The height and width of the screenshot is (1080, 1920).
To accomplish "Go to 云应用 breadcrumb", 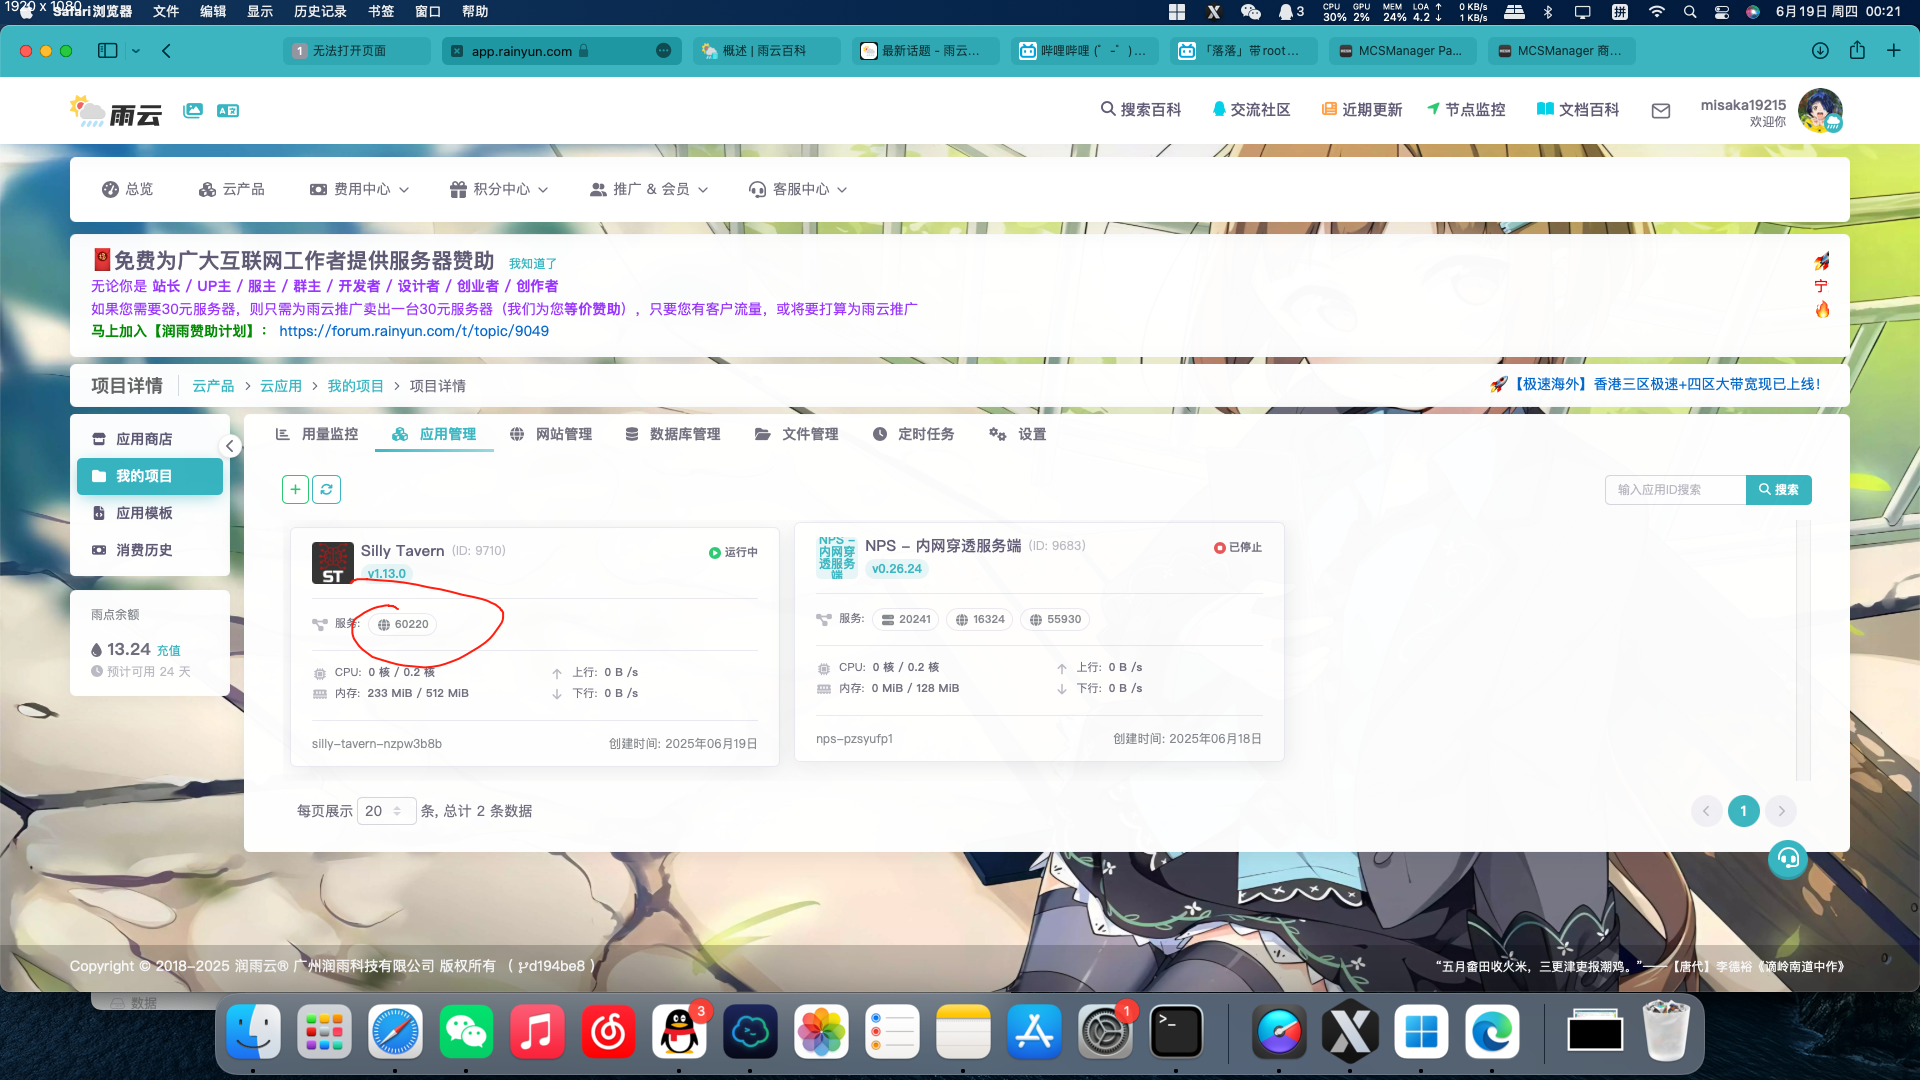I will coord(281,386).
